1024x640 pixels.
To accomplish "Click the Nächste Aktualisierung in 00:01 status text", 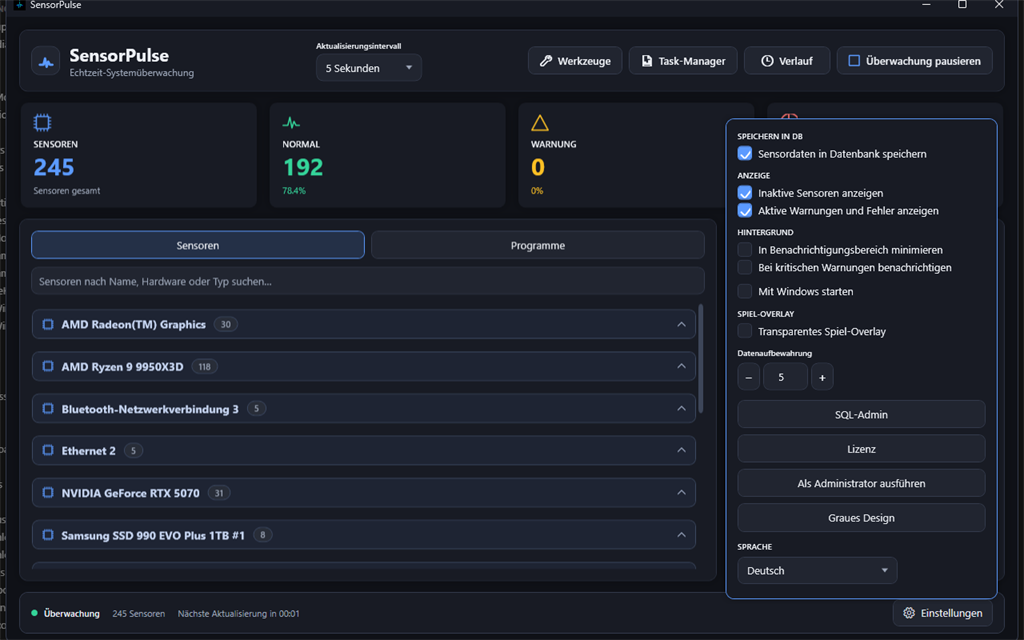I will click(x=238, y=613).
